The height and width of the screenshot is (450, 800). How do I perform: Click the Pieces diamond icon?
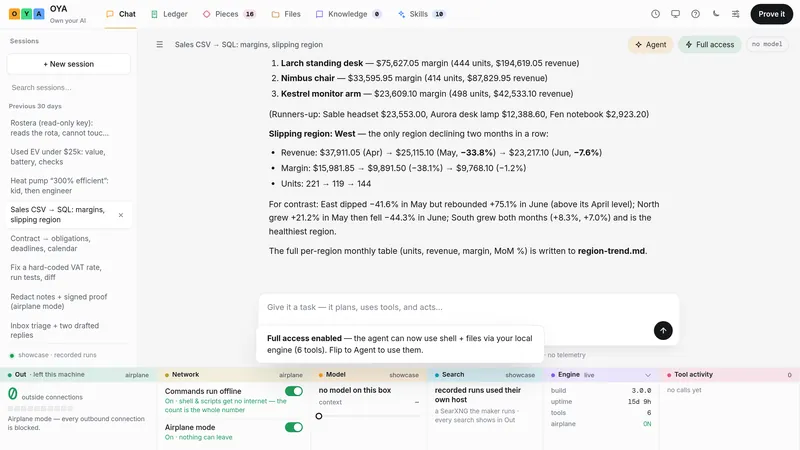coord(207,14)
